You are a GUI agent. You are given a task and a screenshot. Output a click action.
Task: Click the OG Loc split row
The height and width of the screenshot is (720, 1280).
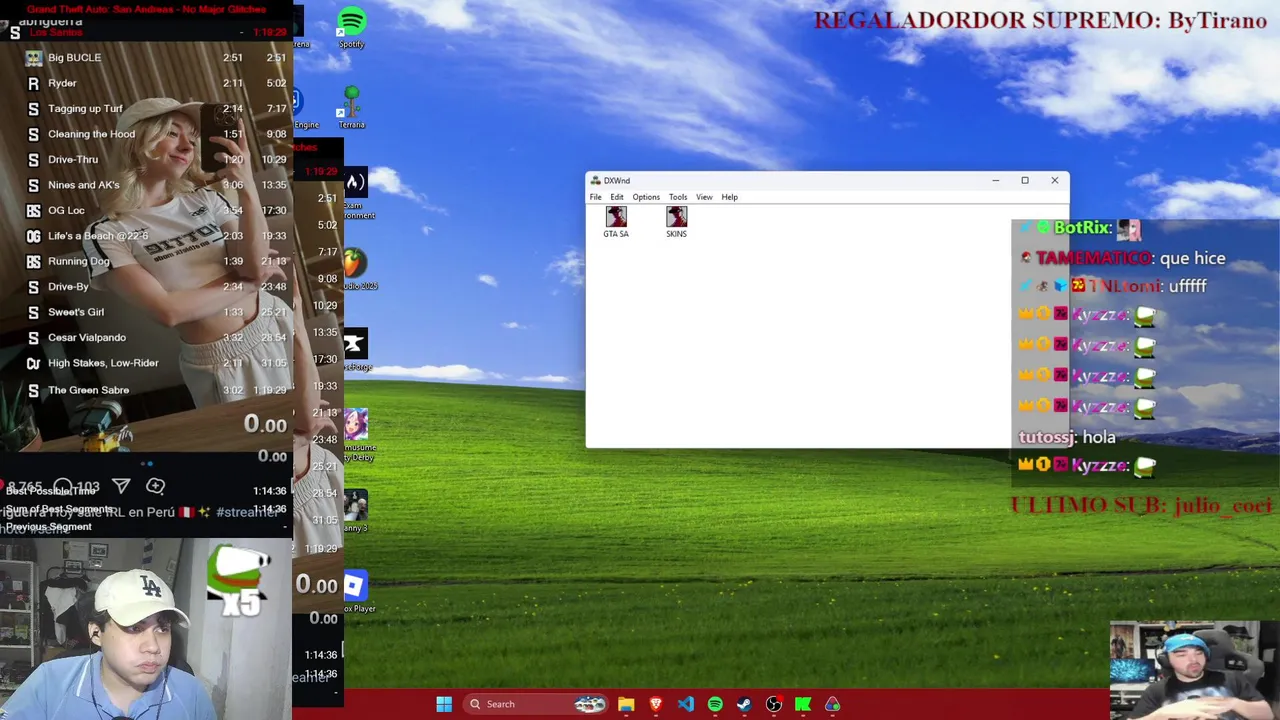(x=157, y=211)
